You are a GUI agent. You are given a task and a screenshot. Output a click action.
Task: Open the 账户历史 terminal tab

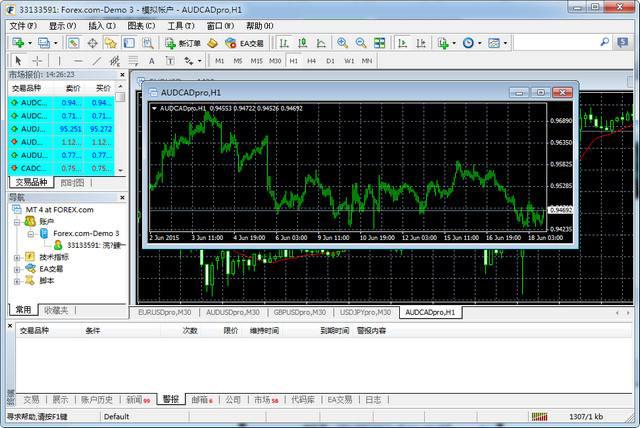(98, 399)
